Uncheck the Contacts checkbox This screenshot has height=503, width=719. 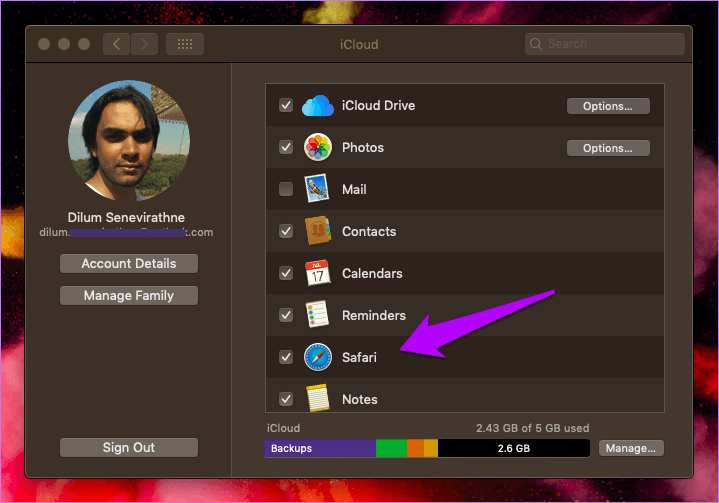click(286, 231)
